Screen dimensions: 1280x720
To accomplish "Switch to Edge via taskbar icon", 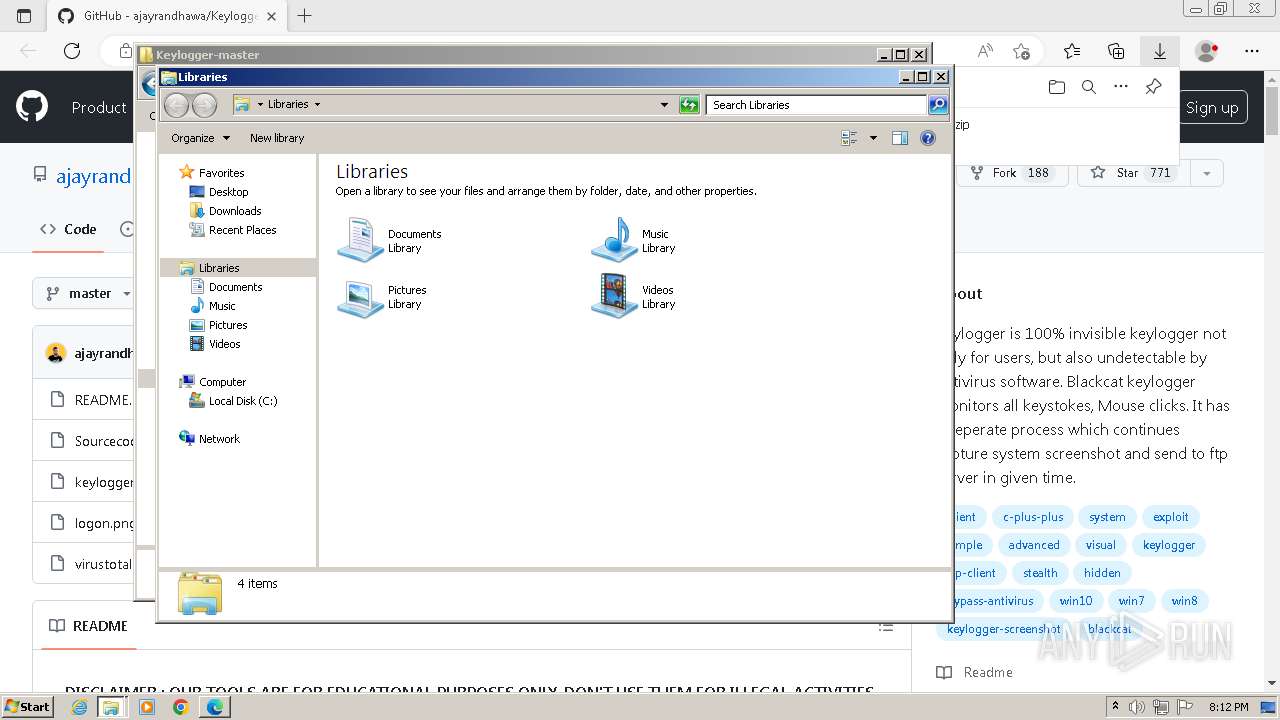I will tap(215, 707).
